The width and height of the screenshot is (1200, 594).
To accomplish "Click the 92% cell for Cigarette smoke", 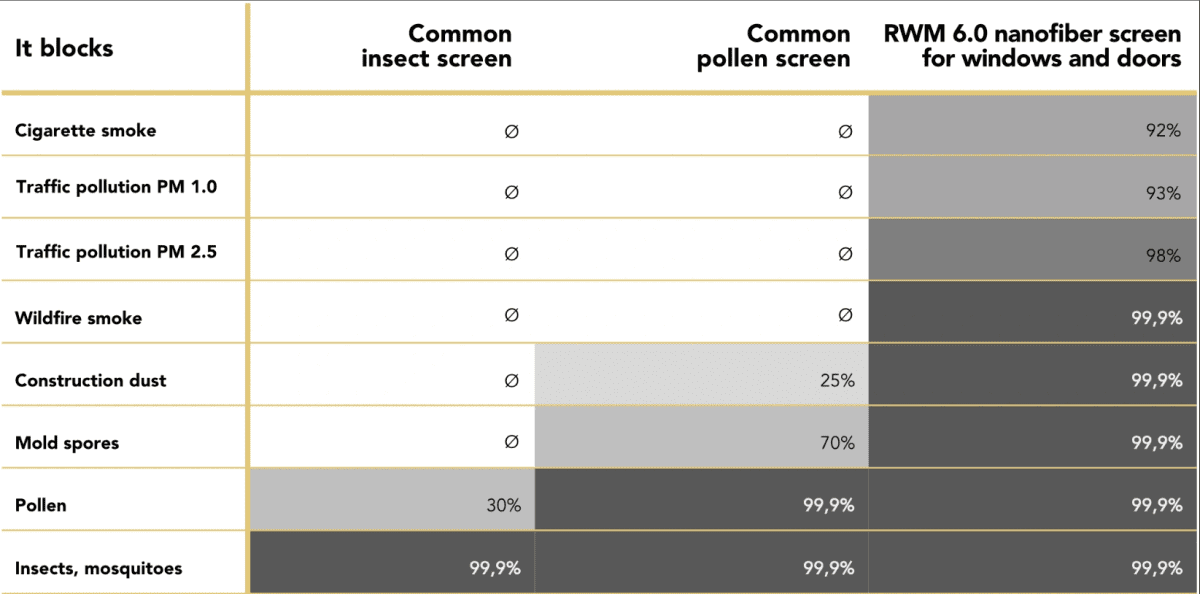I will click(x=1164, y=130).
